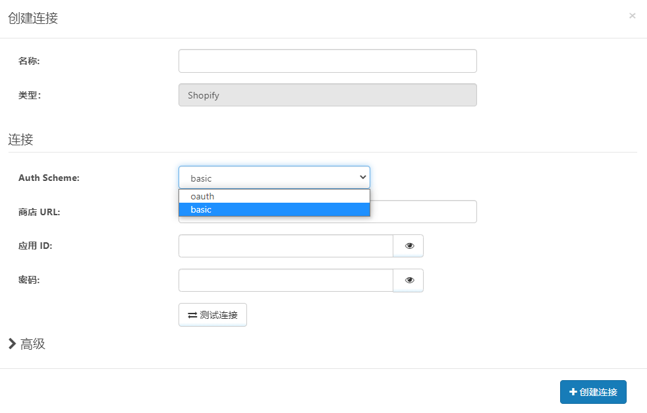Choose the oauth option in the list
The image size is (647, 413).
click(274, 196)
